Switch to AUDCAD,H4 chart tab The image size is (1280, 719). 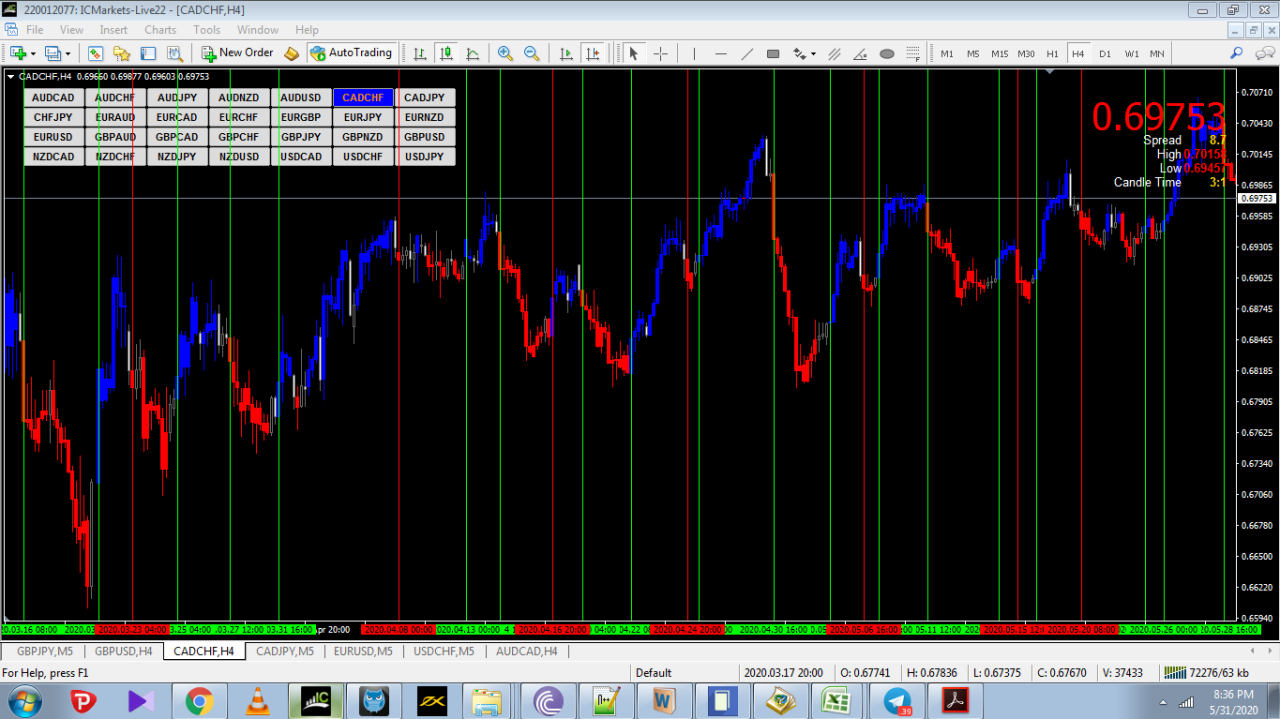point(526,651)
